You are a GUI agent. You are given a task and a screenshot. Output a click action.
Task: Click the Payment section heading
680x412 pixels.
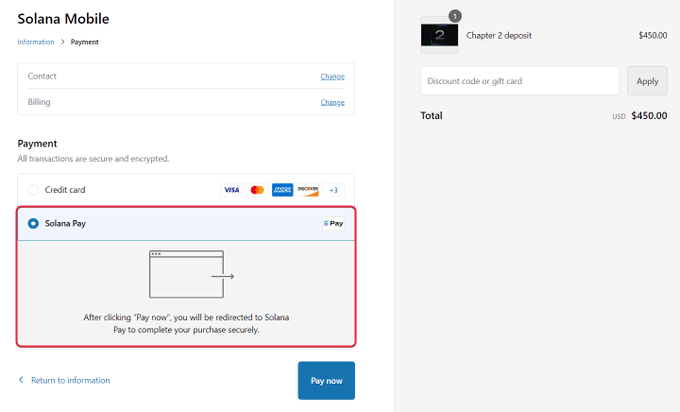coord(37,144)
